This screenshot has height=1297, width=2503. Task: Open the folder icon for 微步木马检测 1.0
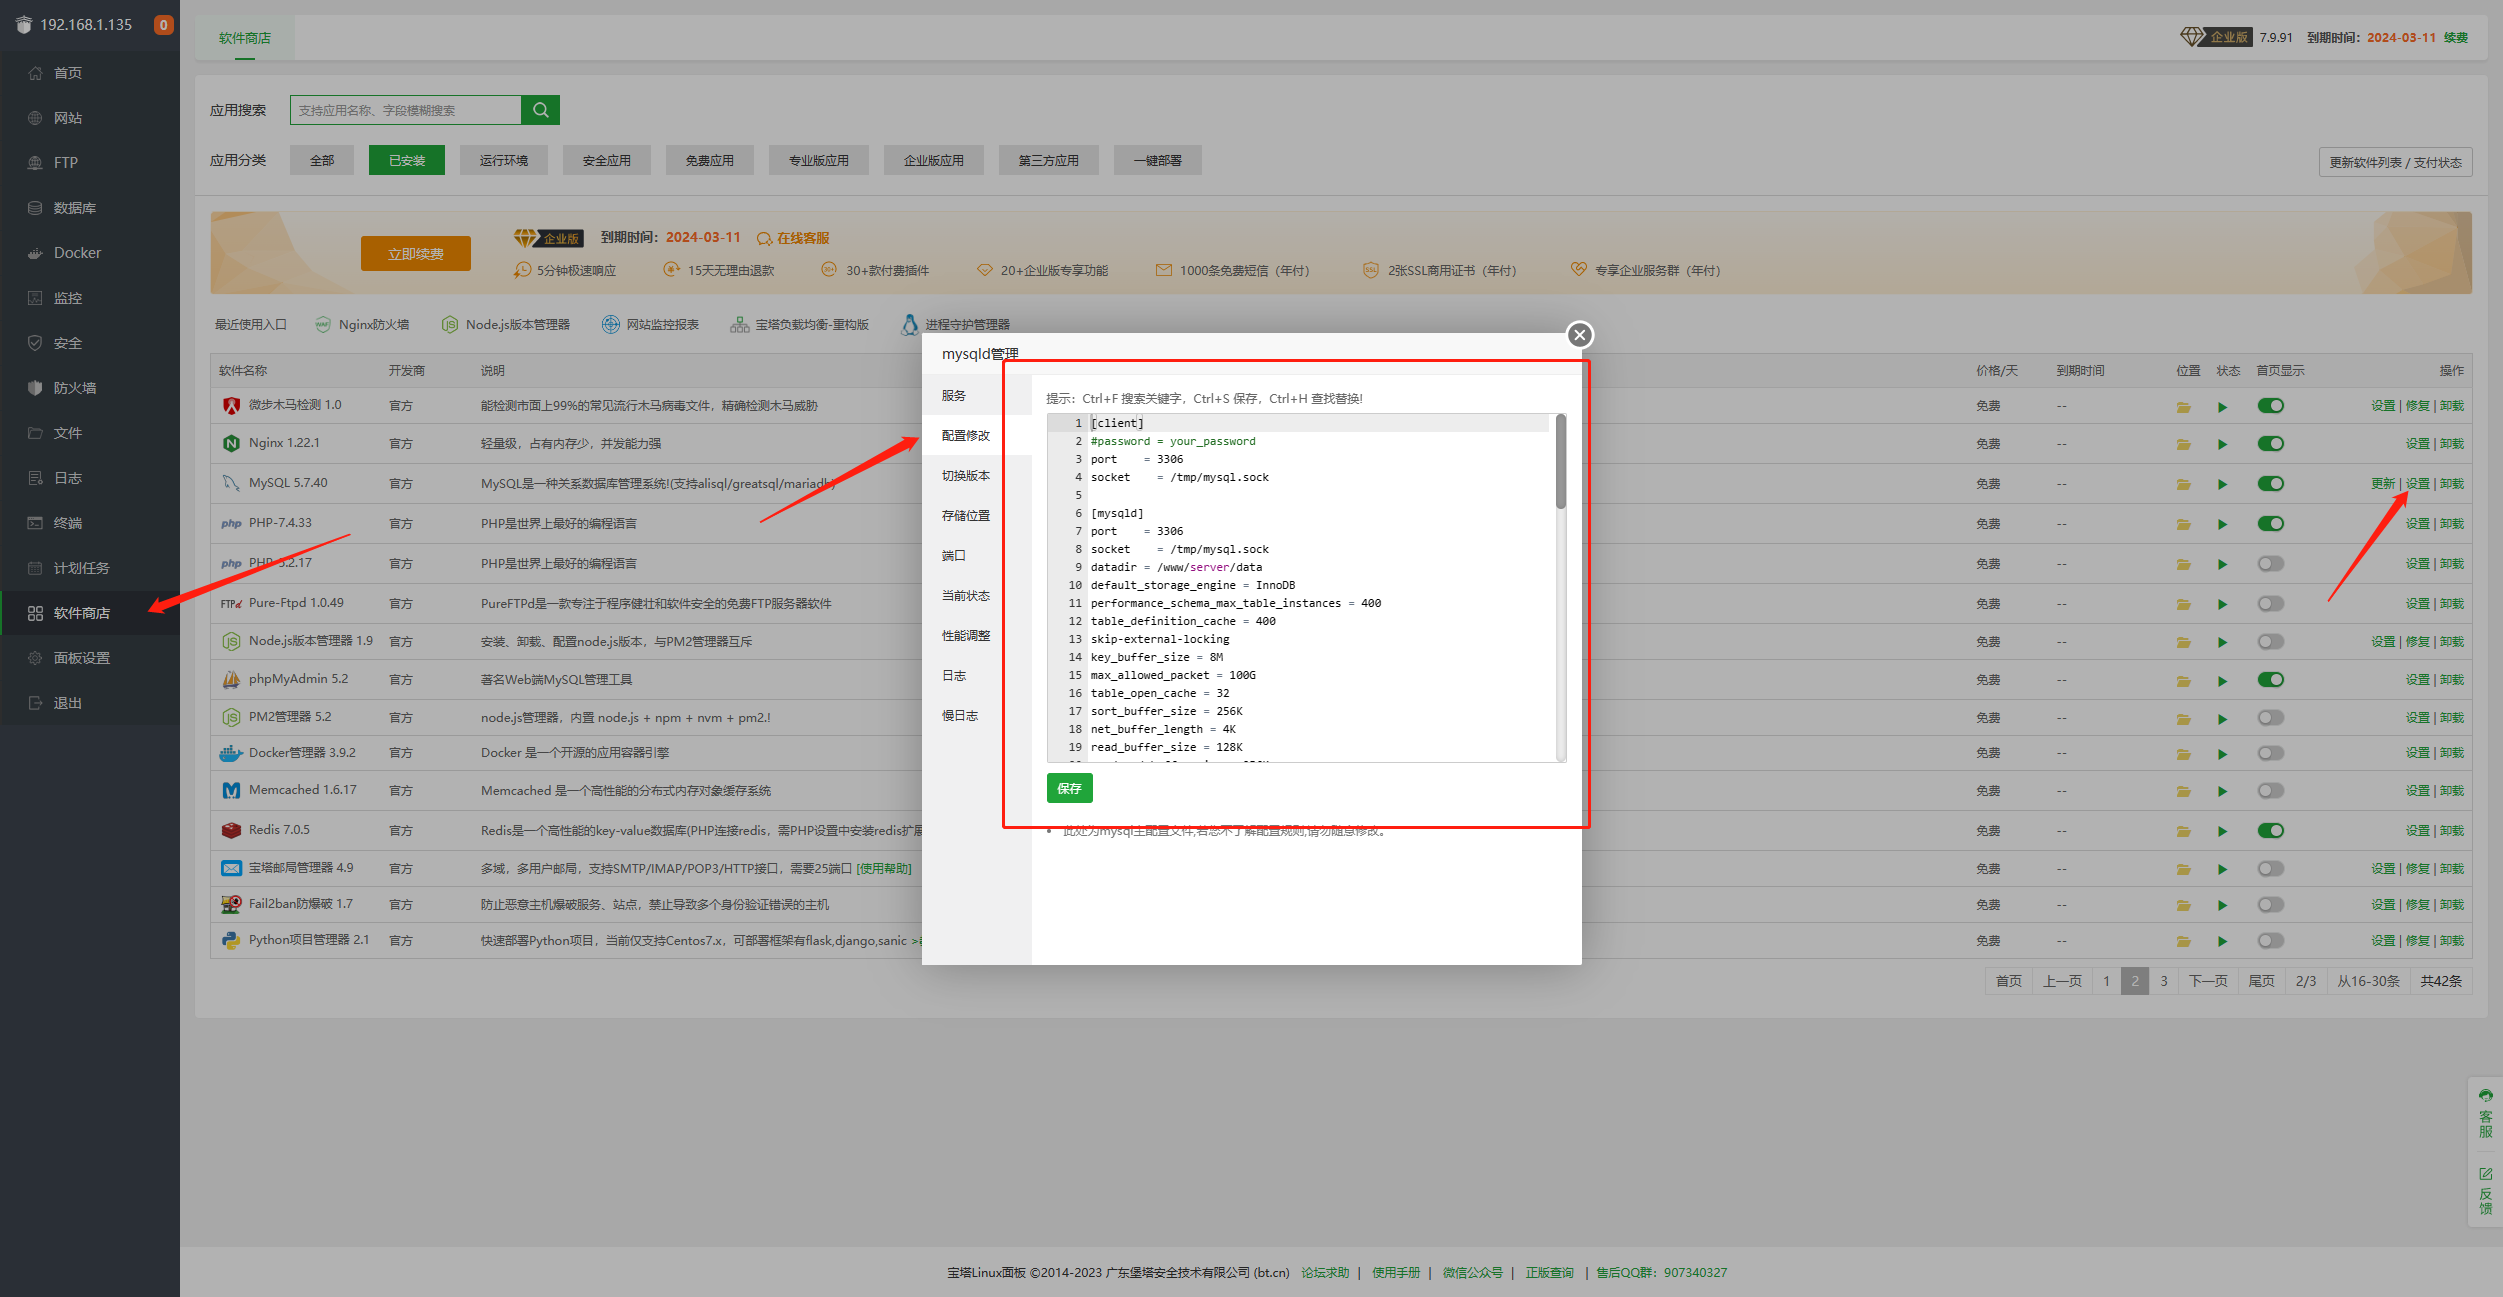coord(2184,406)
